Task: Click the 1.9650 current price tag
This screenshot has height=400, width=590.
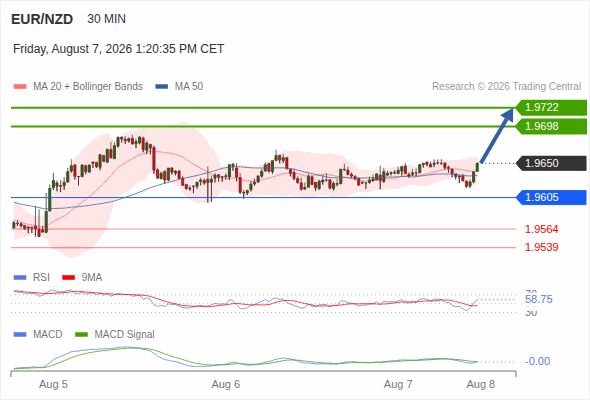Action: tap(551, 163)
